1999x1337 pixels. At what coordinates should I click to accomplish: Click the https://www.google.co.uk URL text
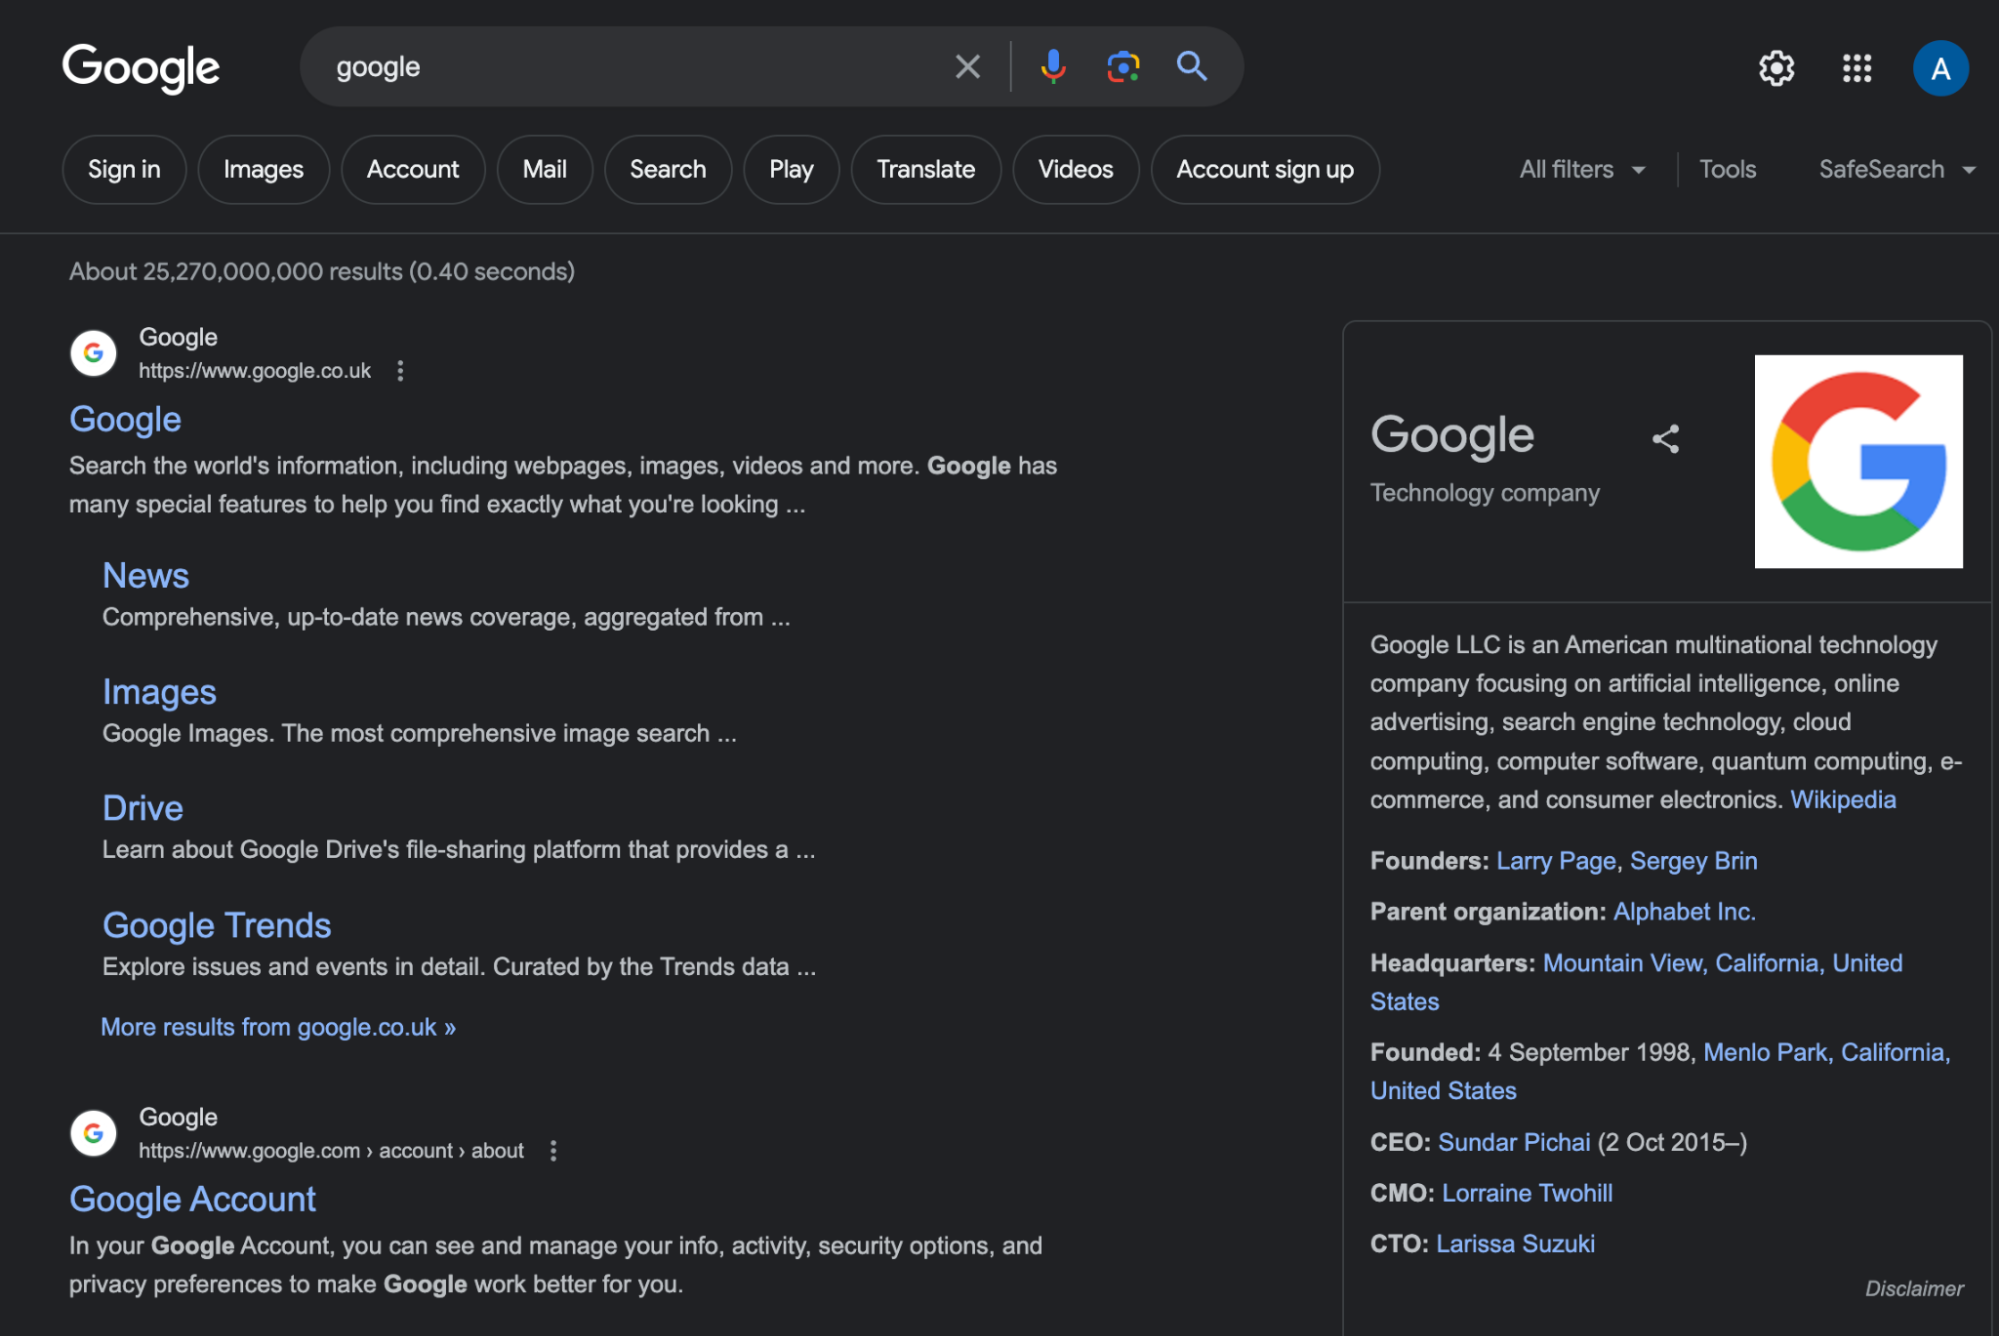pos(254,371)
